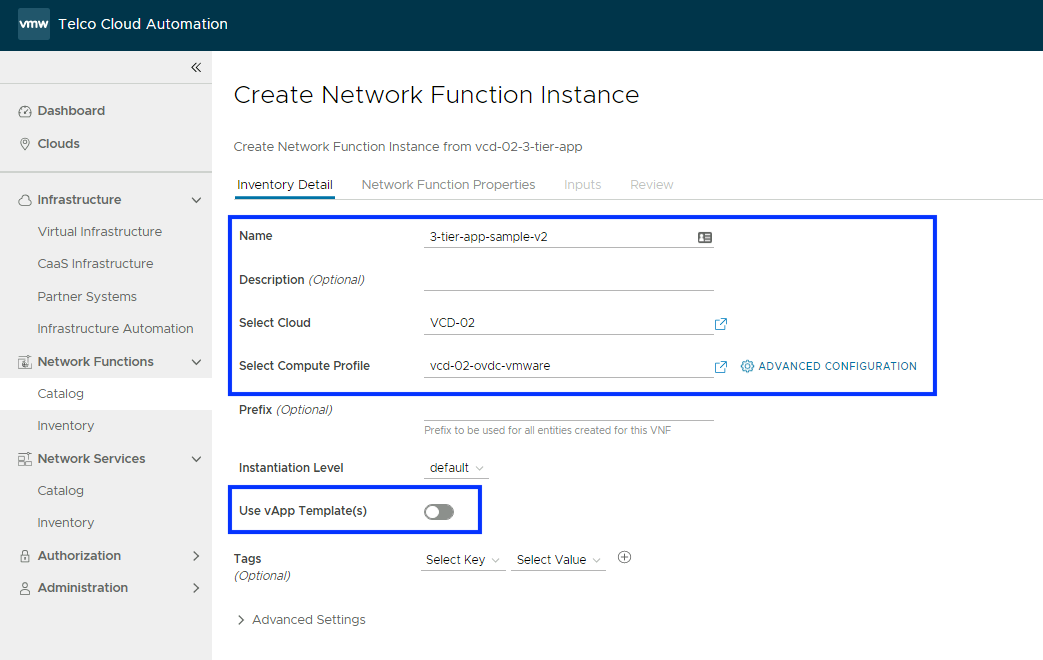Enable the Use vApp Template(s) toggle

pyautogui.click(x=439, y=512)
